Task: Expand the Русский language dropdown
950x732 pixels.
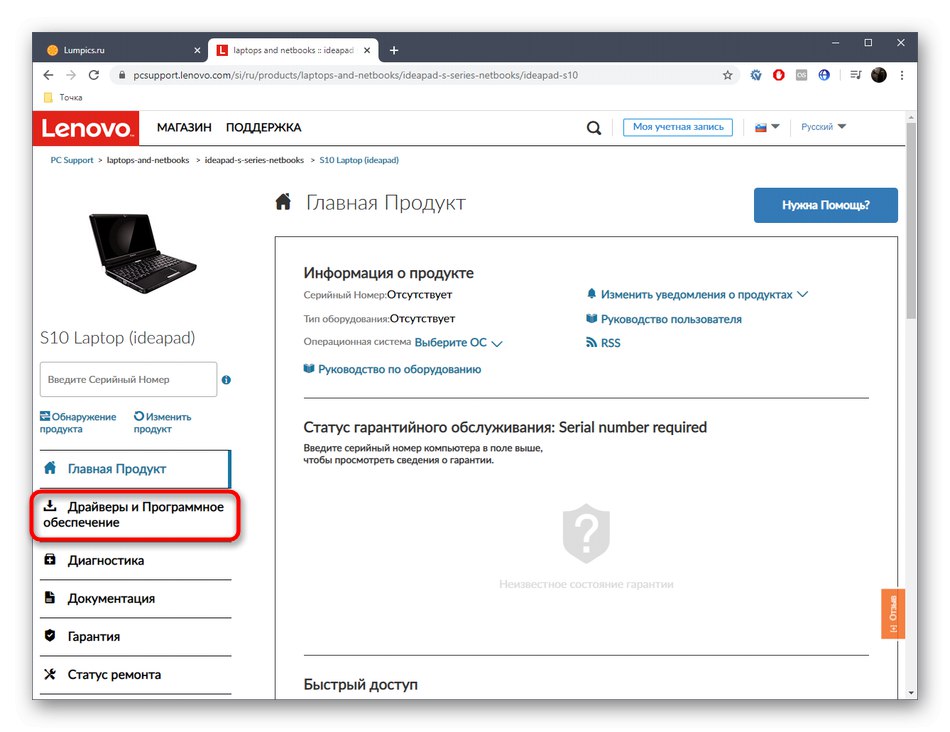Action: 823,127
